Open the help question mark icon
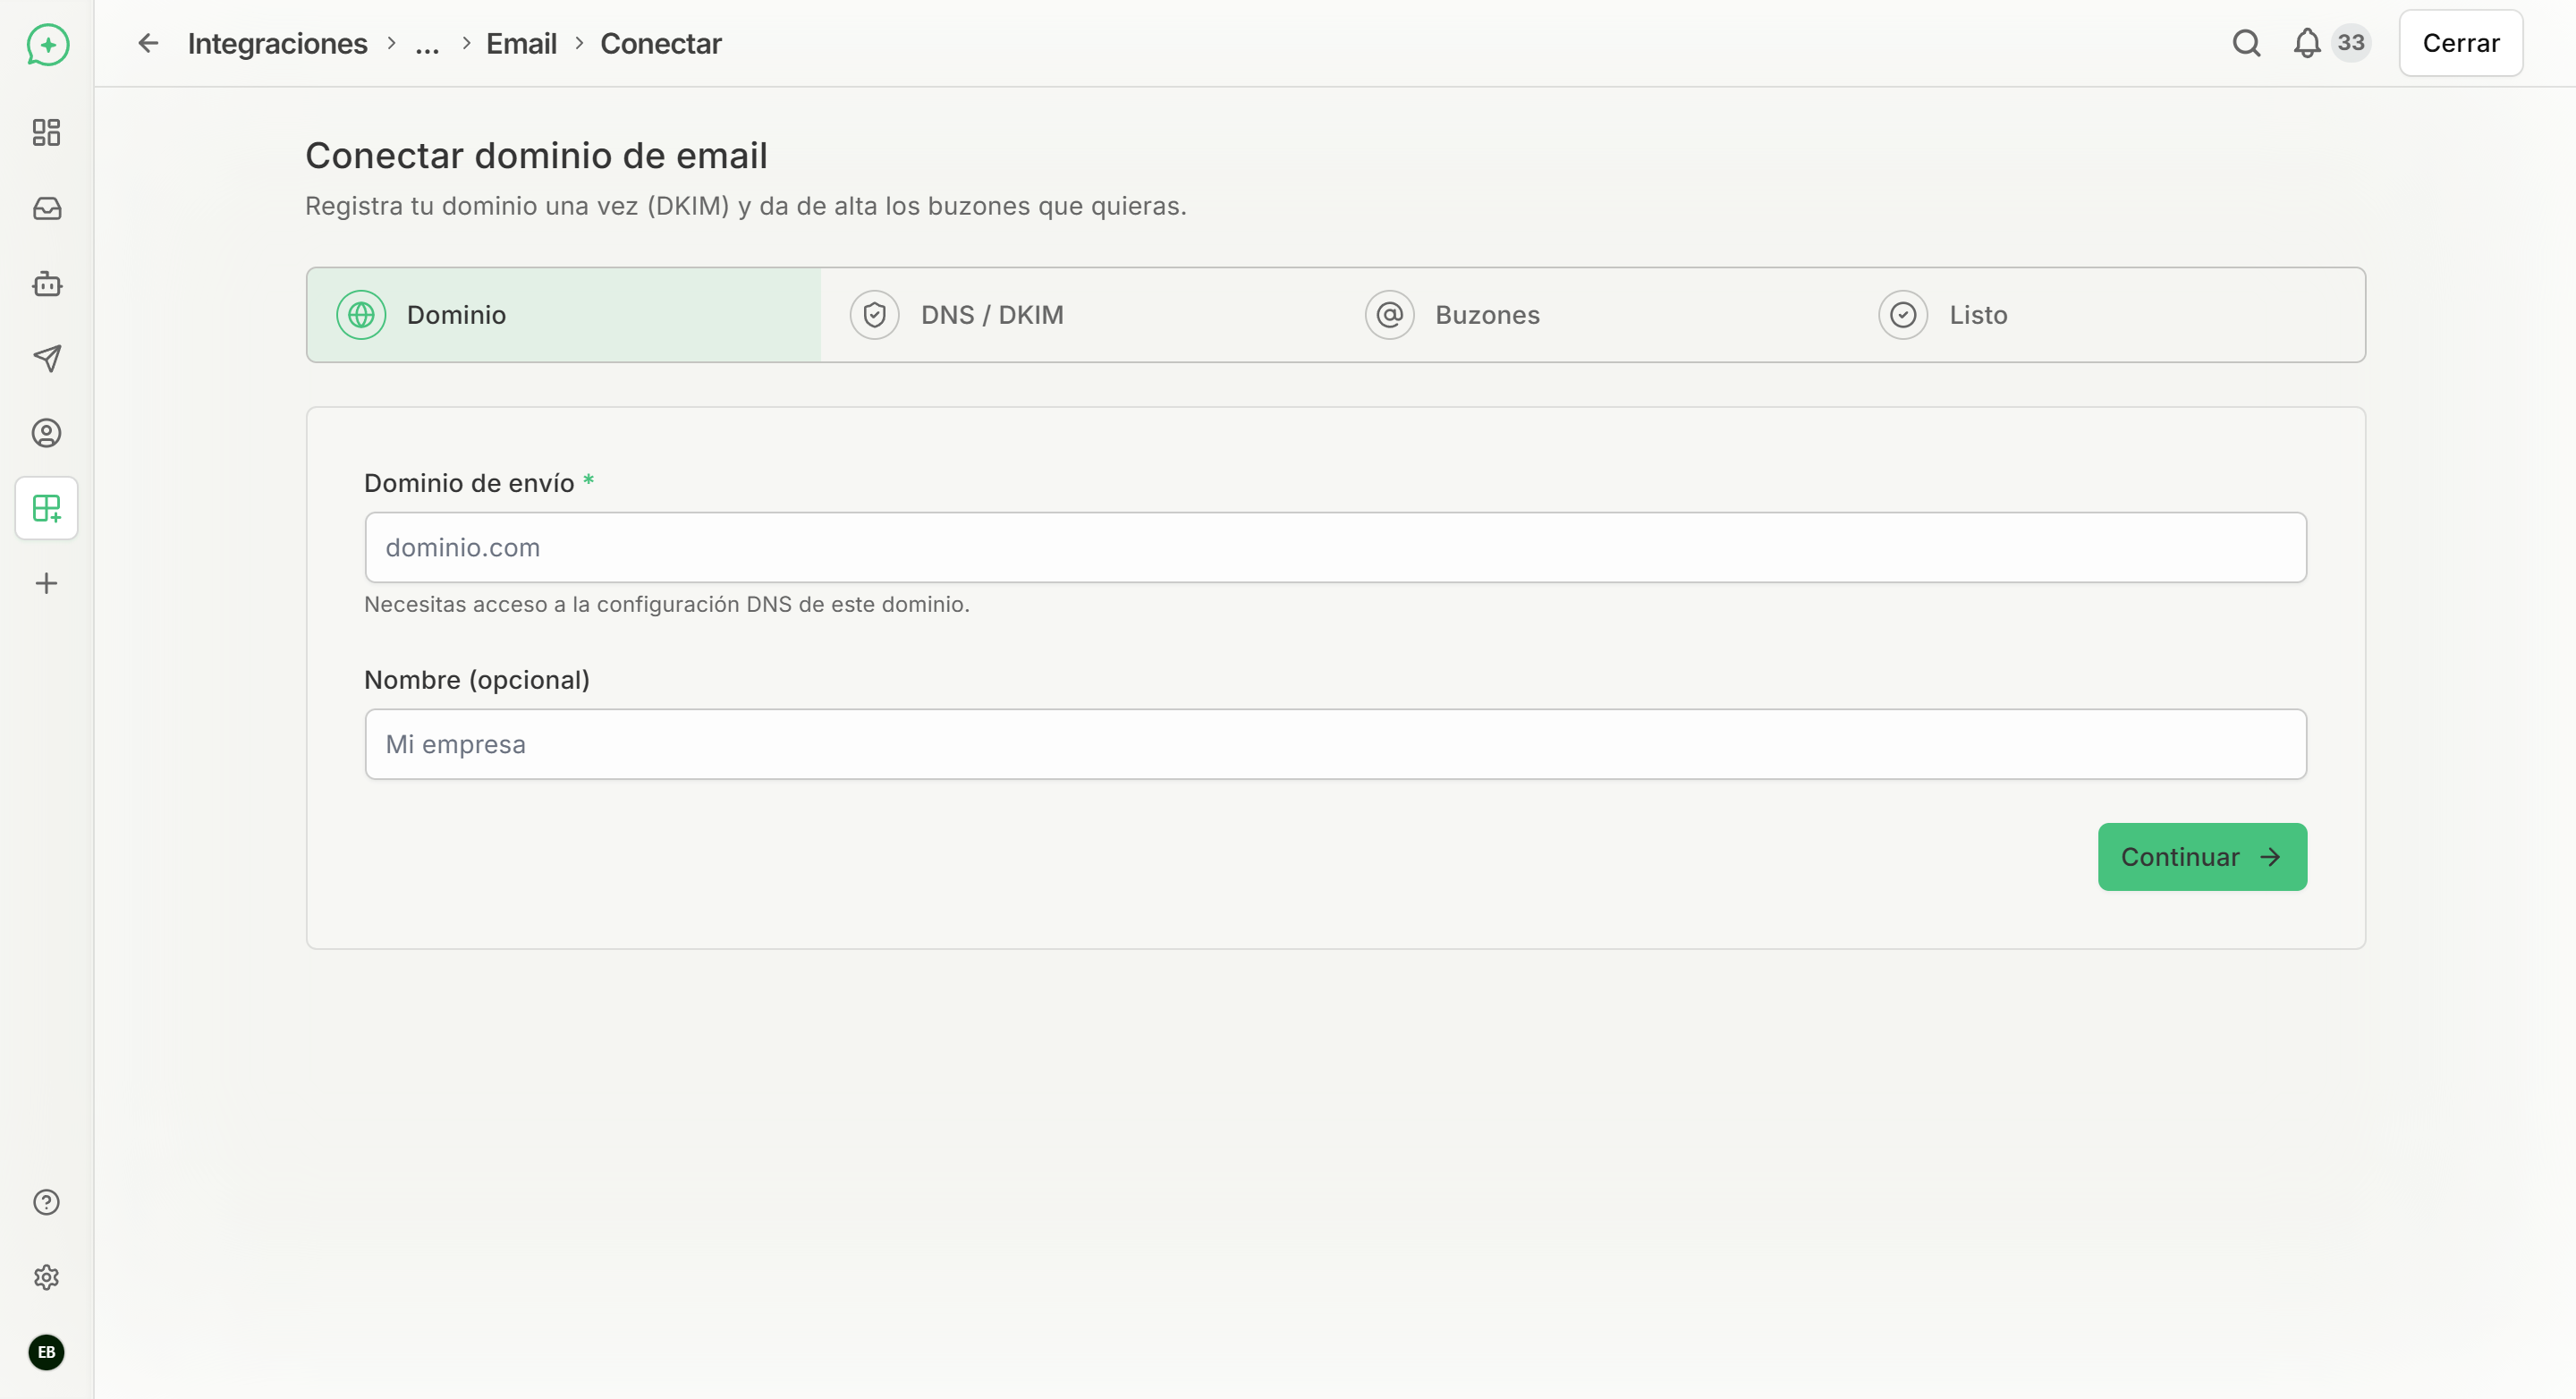The image size is (2576, 1399). (x=46, y=1202)
